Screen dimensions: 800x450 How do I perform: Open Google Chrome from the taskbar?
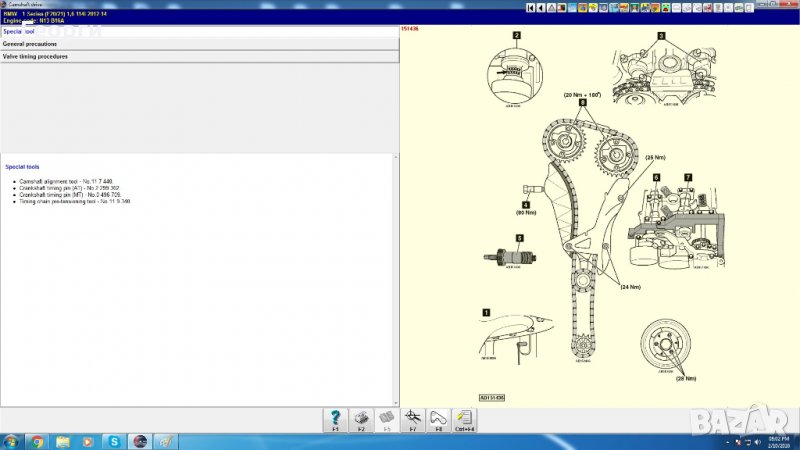coord(37,440)
